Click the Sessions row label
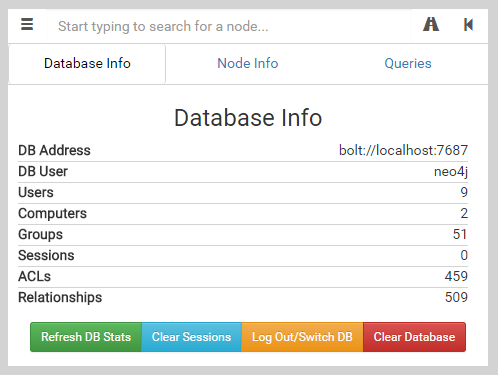 (46, 255)
